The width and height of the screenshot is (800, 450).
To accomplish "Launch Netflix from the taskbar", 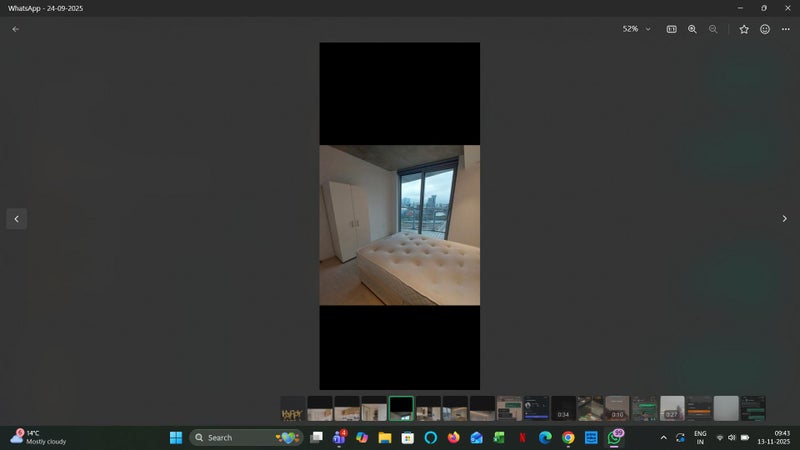I will pos(523,438).
